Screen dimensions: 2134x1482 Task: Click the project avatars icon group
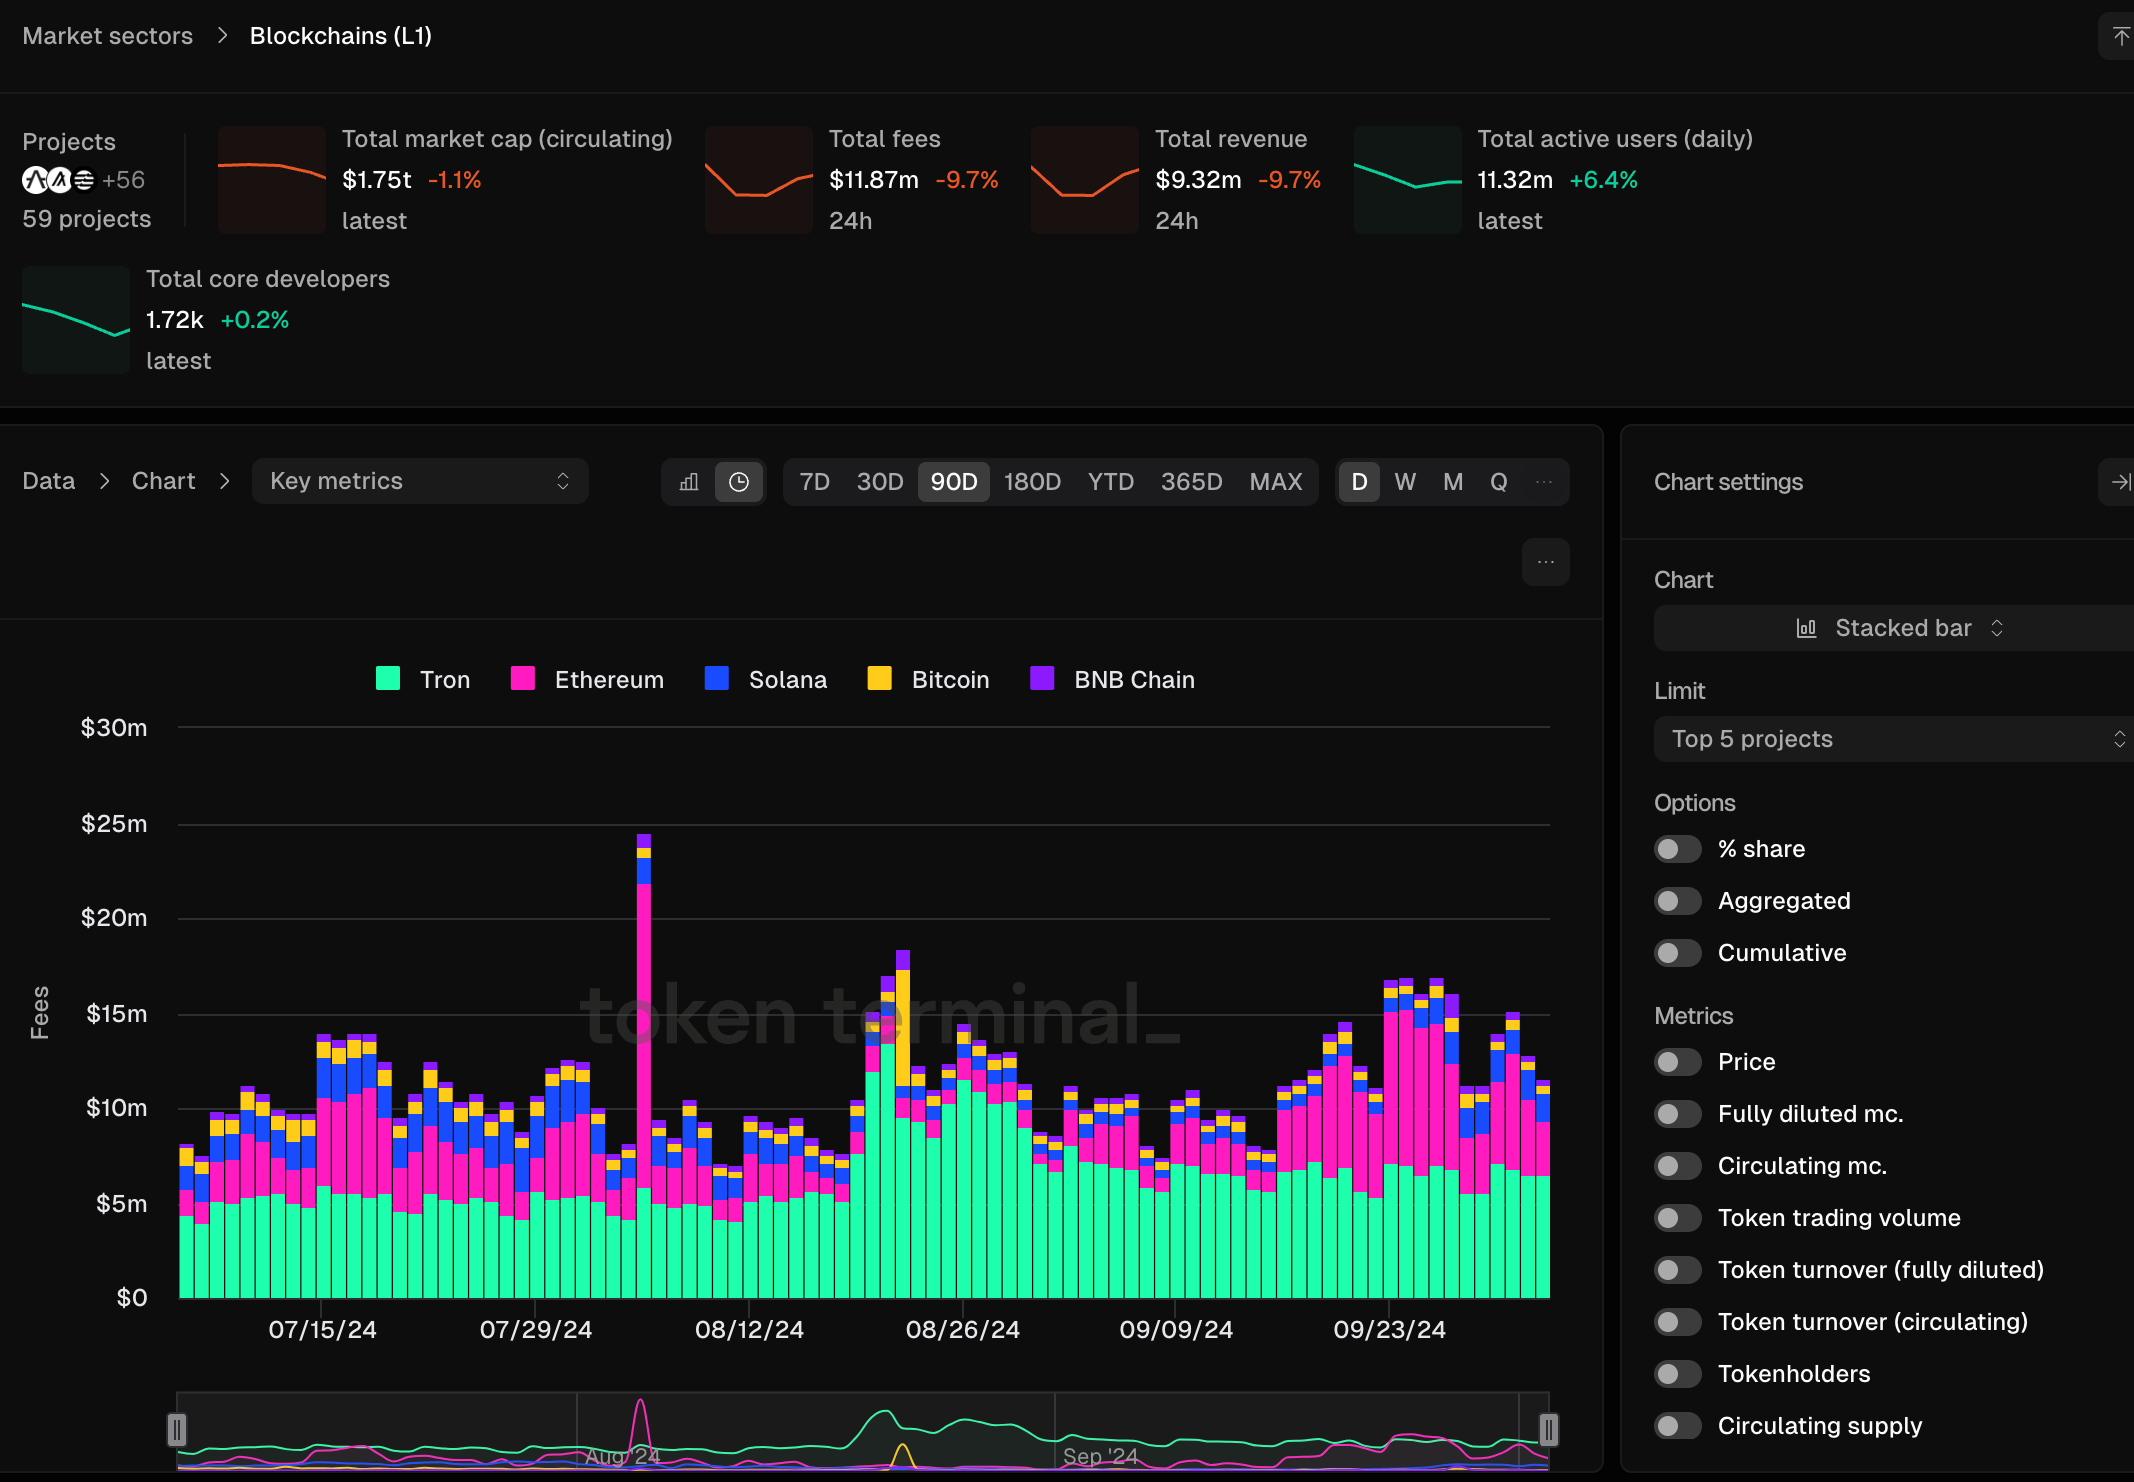[59, 180]
